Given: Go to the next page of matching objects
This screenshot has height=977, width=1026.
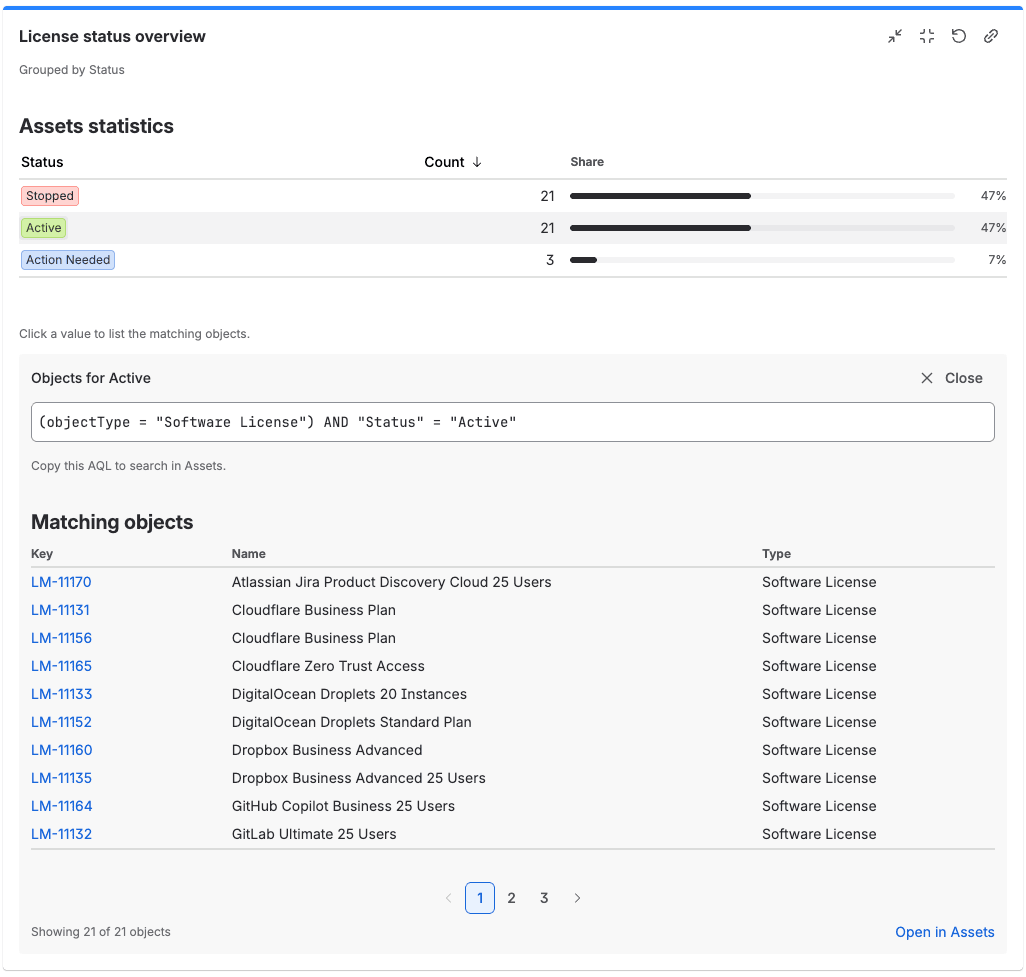Looking at the screenshot, I should click(x=577, y=898).
